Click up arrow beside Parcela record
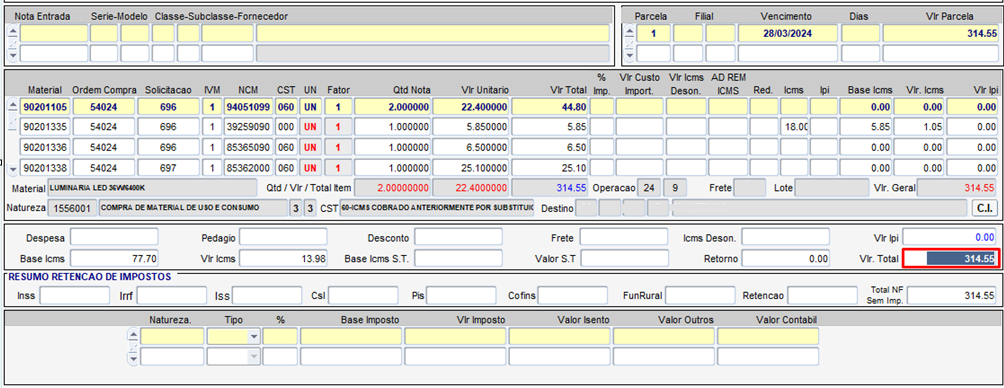Image resolution: width=1004 pixels, height=388 pixels. tap(629, 31)
